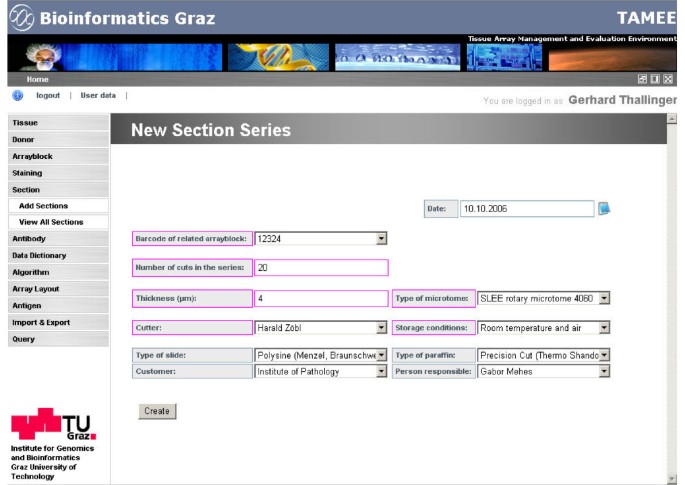This screenshot has height=485, width=685.
Task: Open the Data Dictionary menu
Action: click(x=58, y=255)
